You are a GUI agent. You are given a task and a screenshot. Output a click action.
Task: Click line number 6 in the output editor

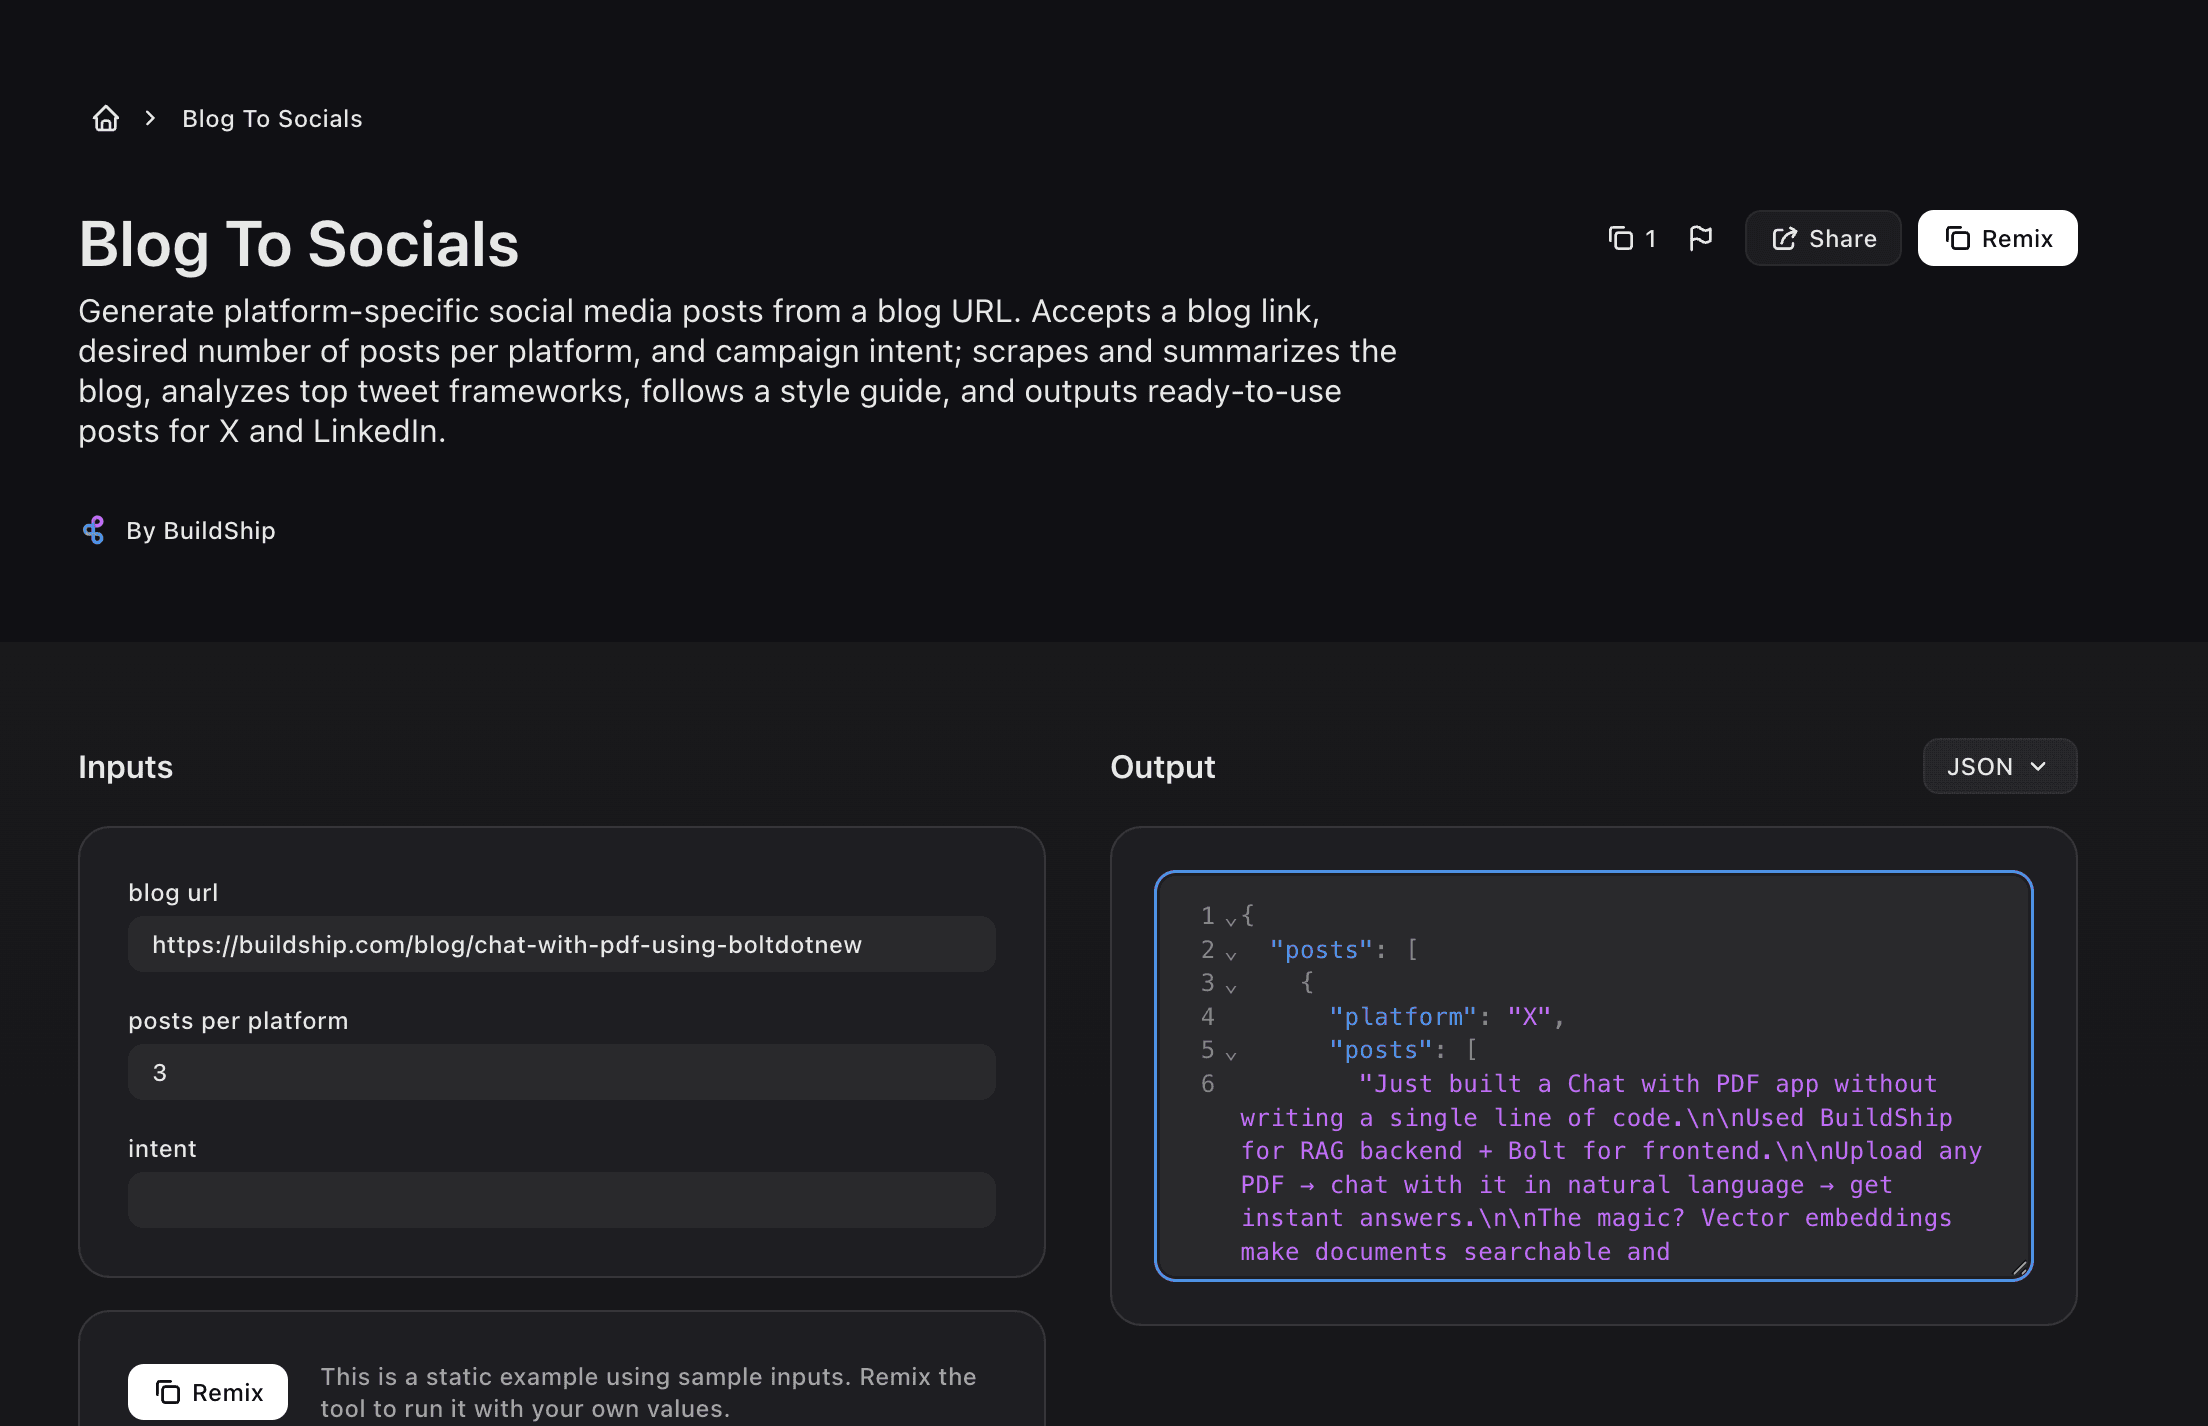pyautogui.click(x=1207, y=1083)
